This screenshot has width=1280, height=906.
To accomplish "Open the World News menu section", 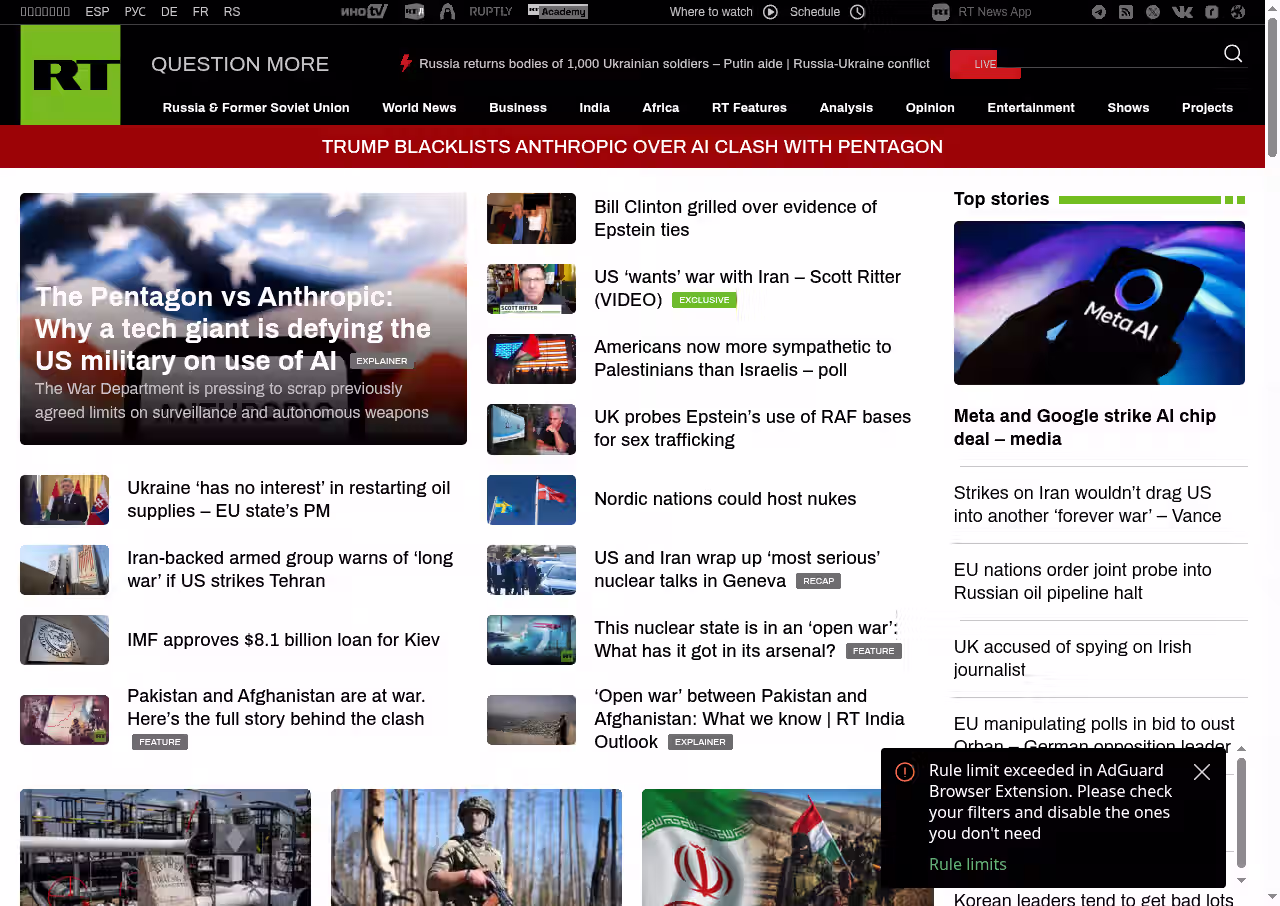I will click(419, 108).
